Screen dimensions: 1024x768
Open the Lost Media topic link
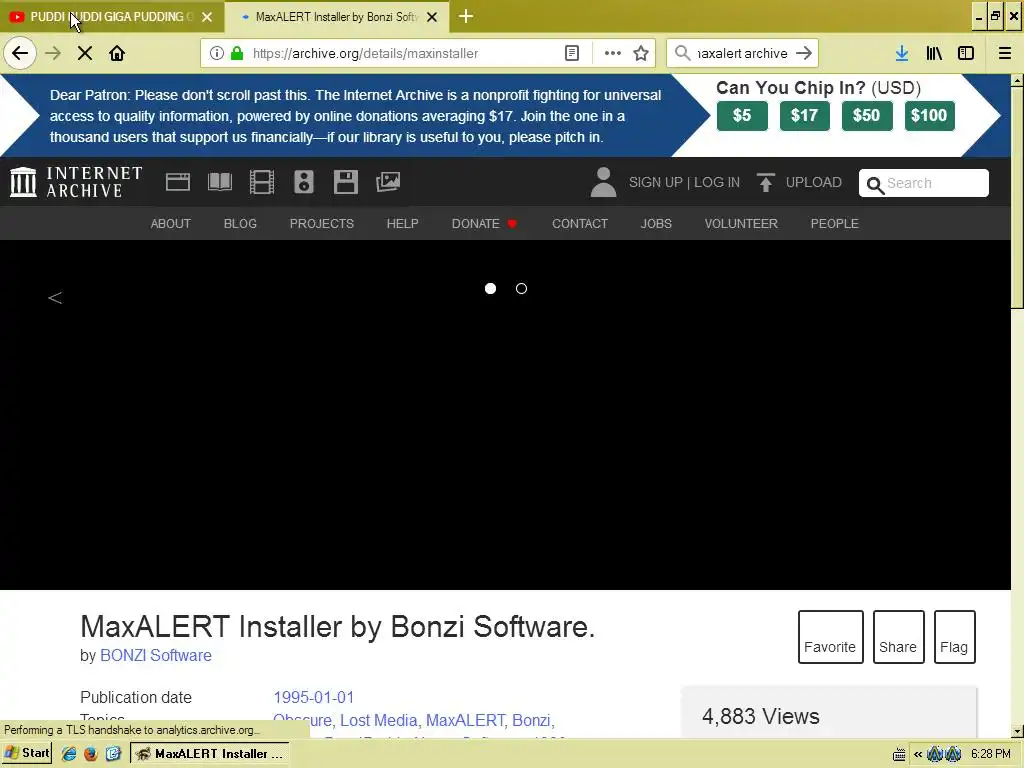click(x=379, y=720)
